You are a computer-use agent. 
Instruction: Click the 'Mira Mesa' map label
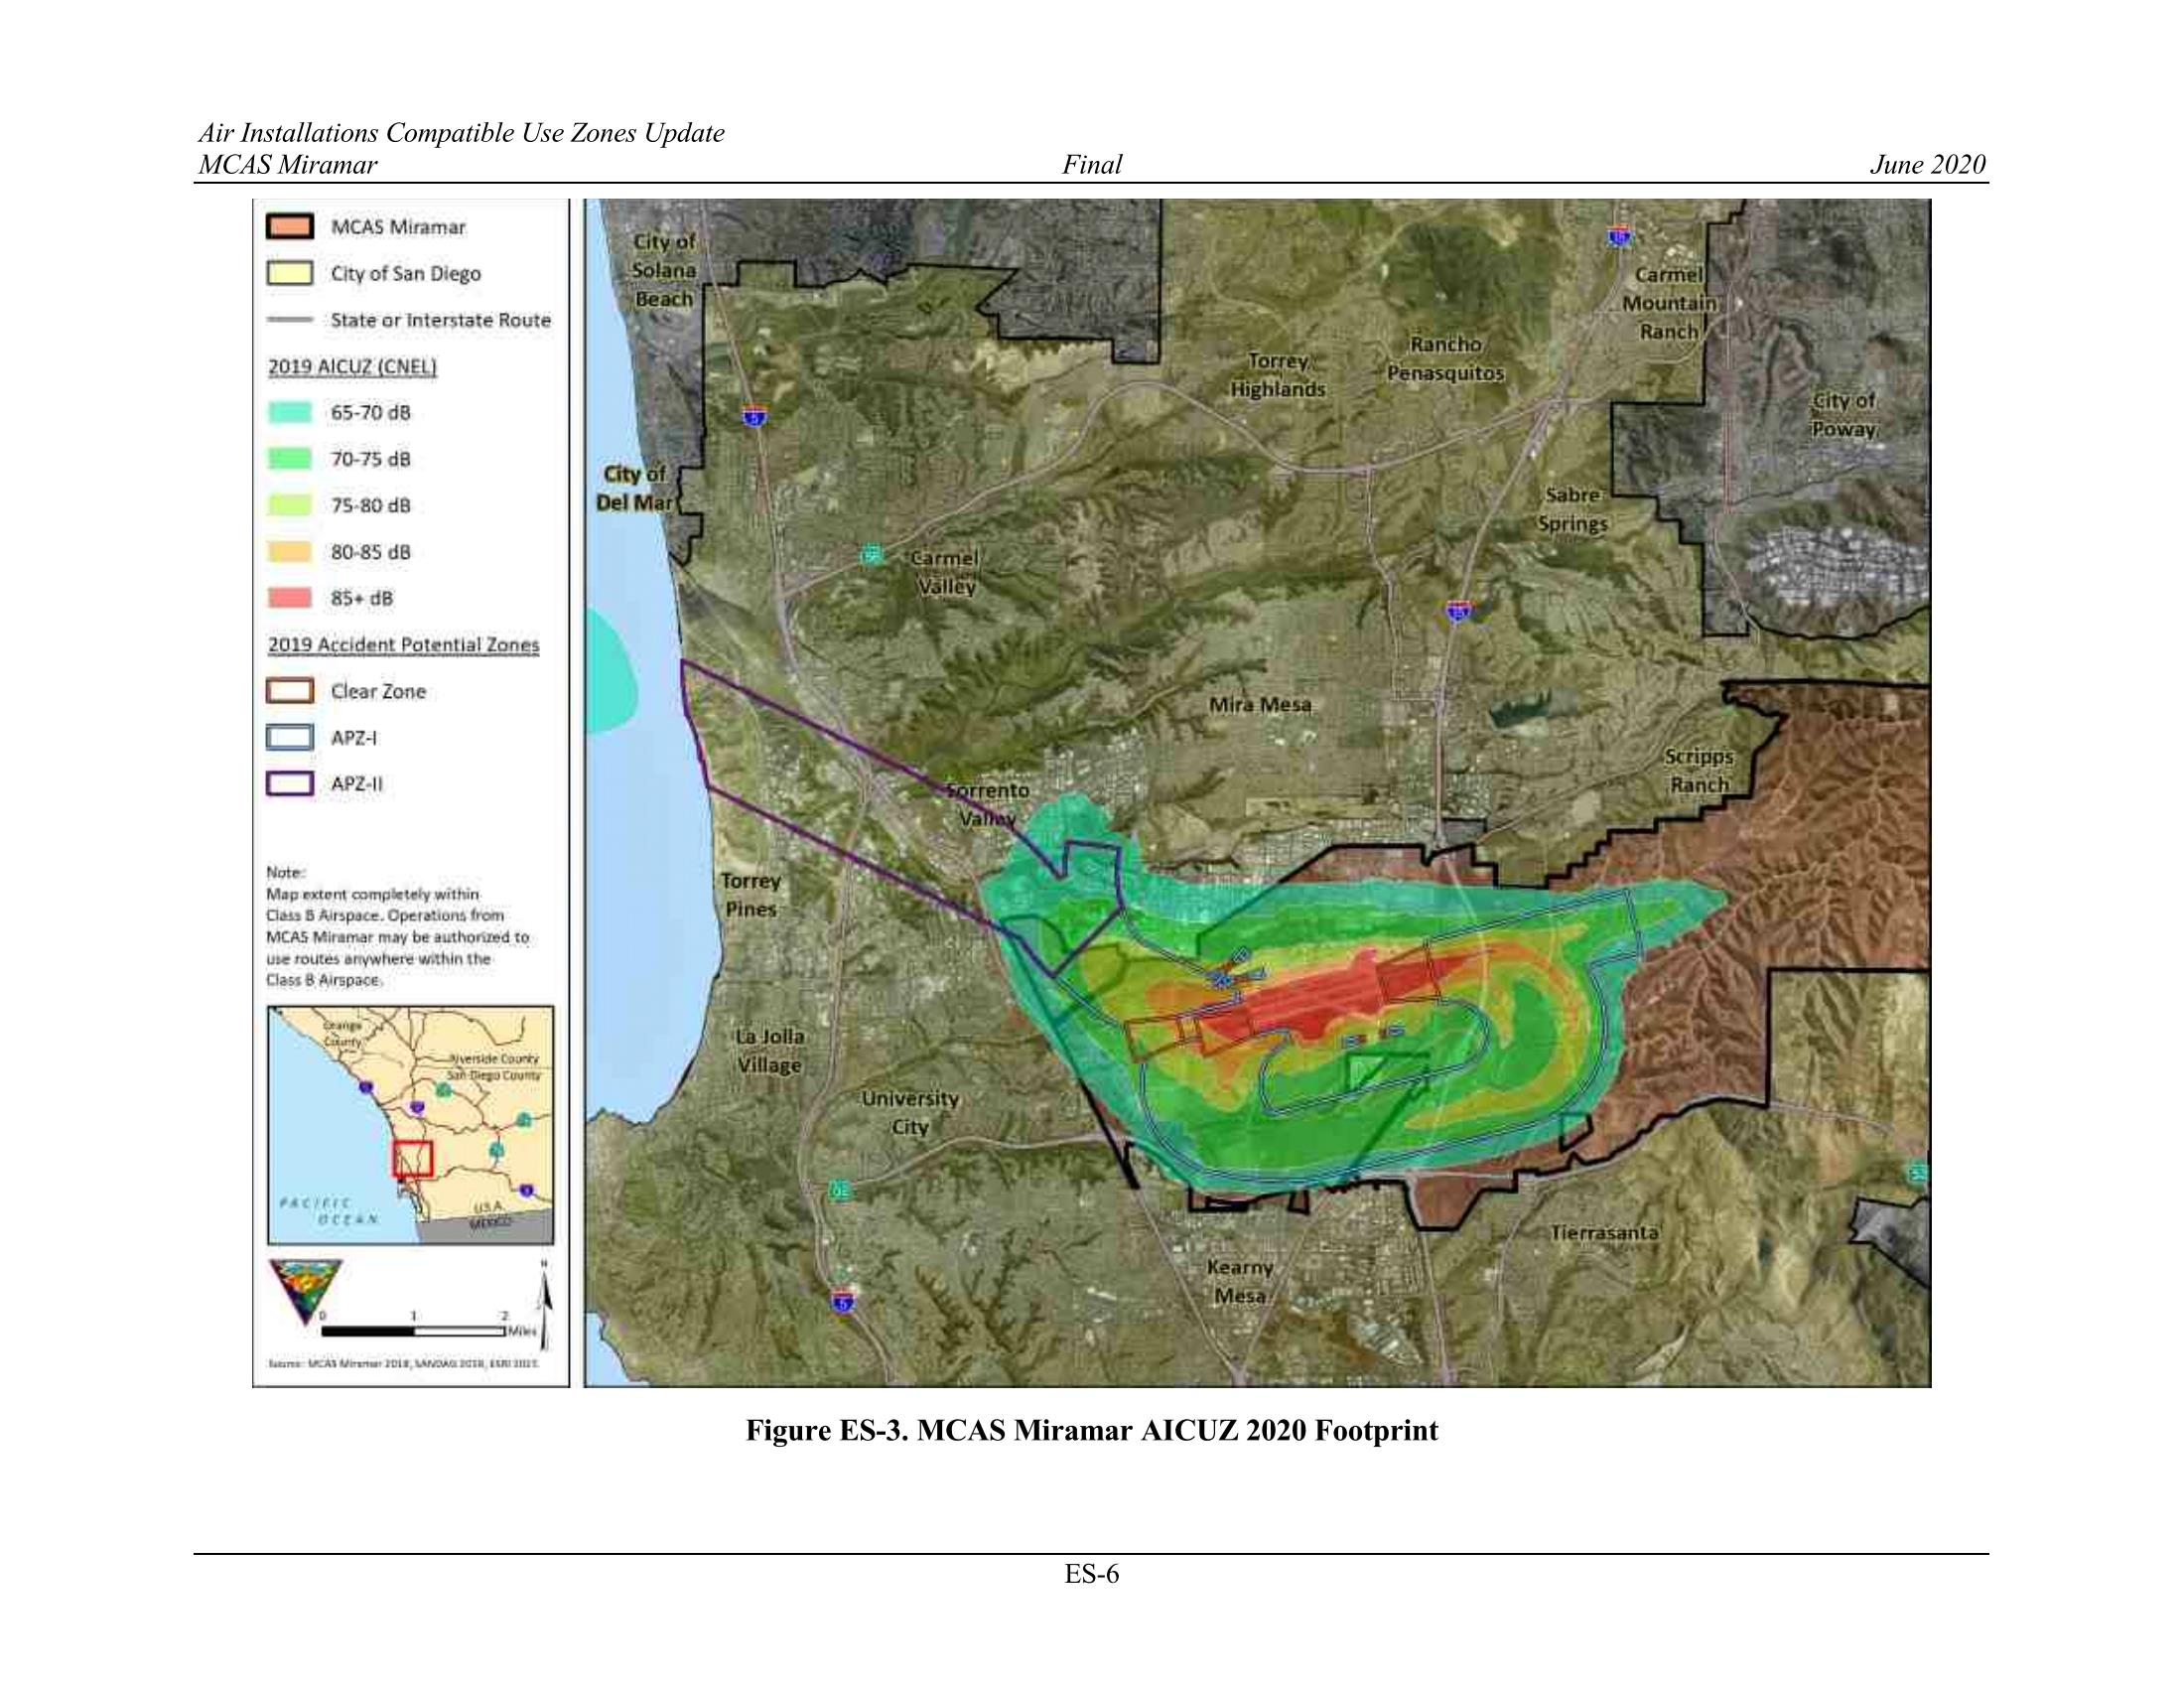coord(1260,705)
